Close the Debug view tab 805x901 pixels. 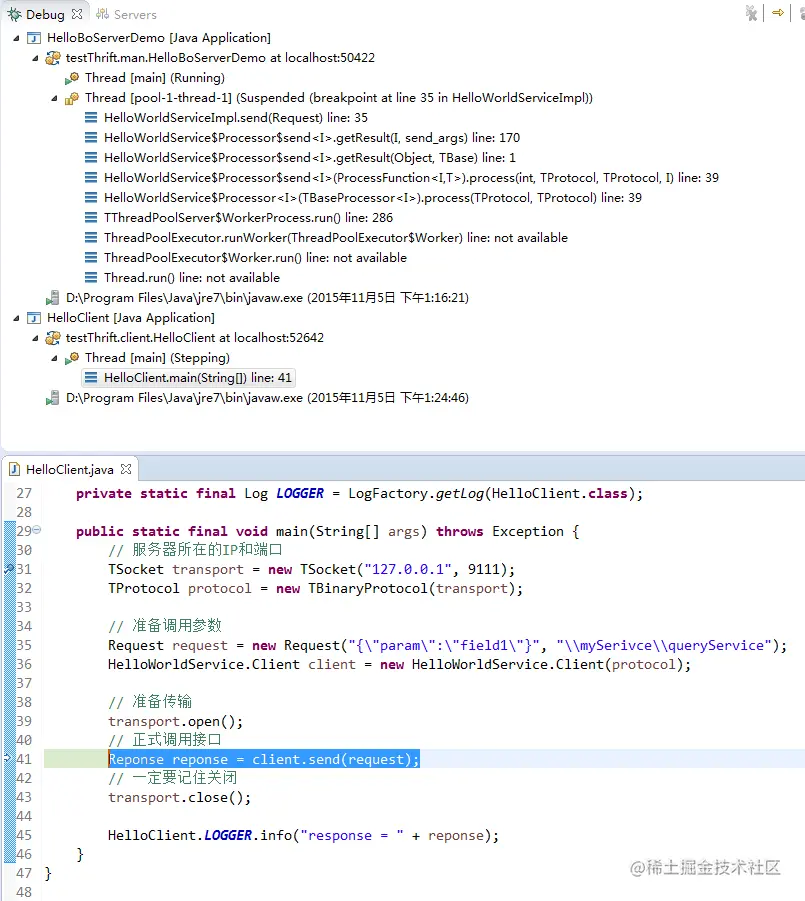point(77,14)
